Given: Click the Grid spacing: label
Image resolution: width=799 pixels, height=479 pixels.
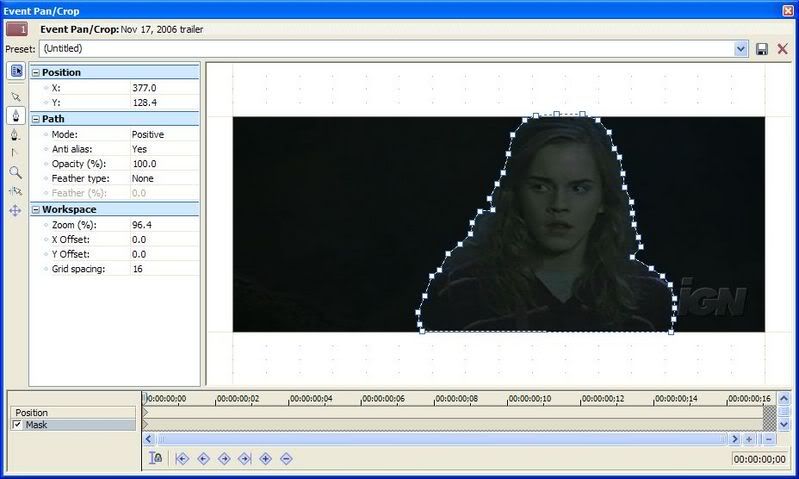Looking at the screenshot, I should (78, 269).
